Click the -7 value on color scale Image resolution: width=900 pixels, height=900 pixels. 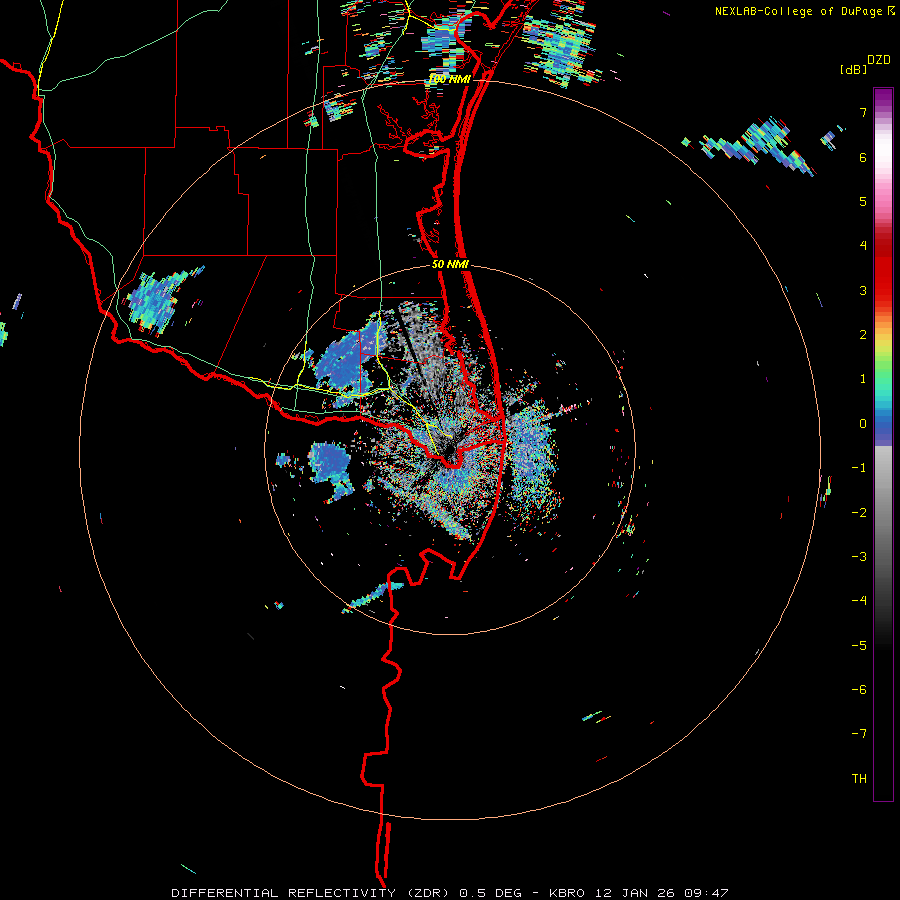(859, 734)
